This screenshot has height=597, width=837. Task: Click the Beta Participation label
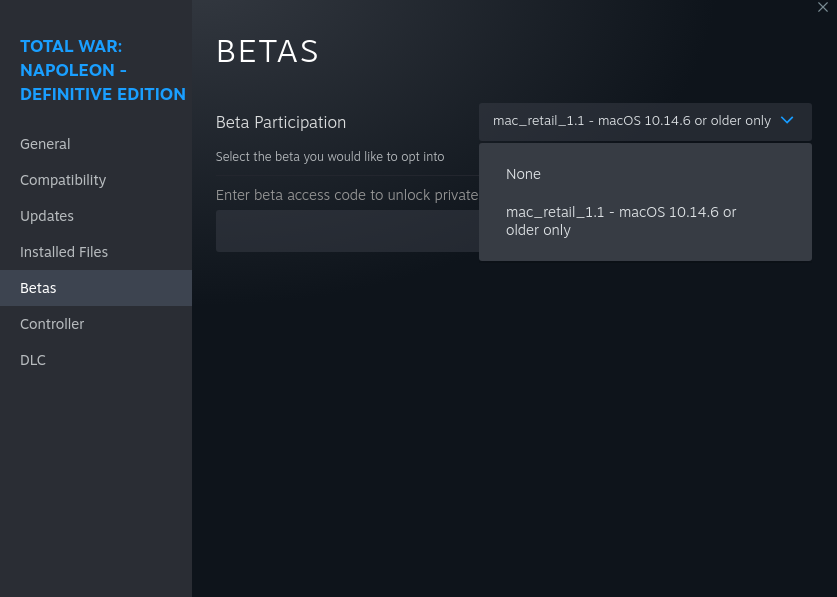(x=281, y=122)
